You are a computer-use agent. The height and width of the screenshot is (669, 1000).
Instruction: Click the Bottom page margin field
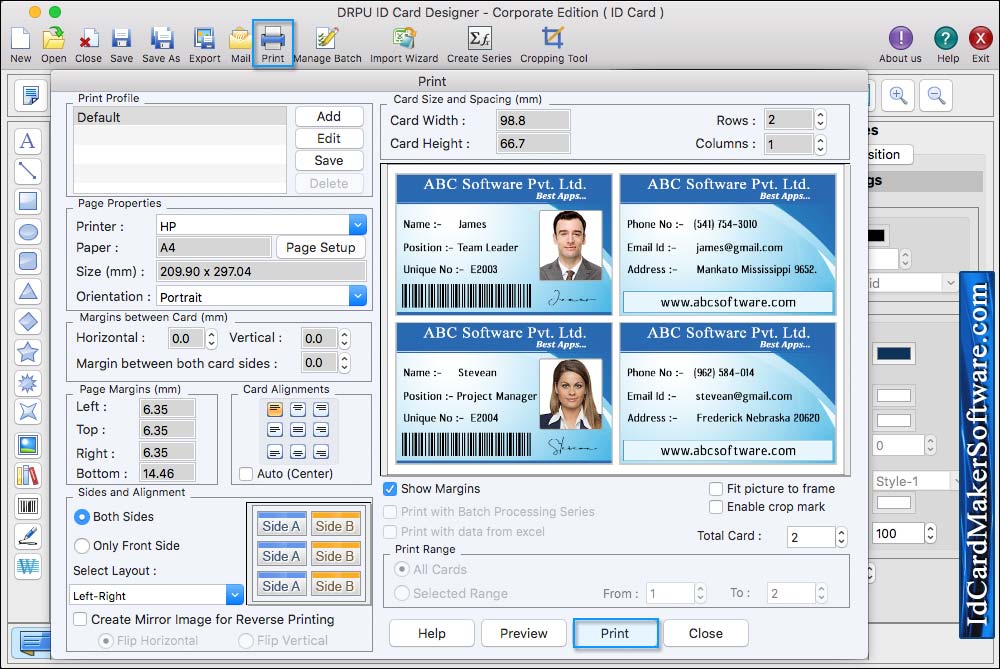click(x=168, y=473)
